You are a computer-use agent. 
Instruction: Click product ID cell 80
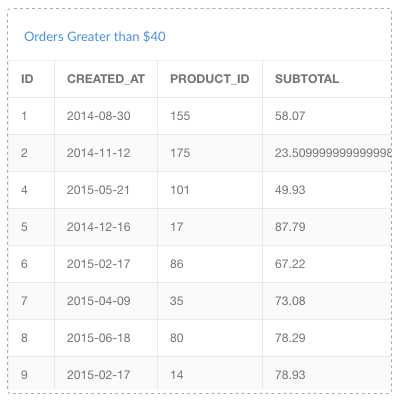click(x=177, y=338)
